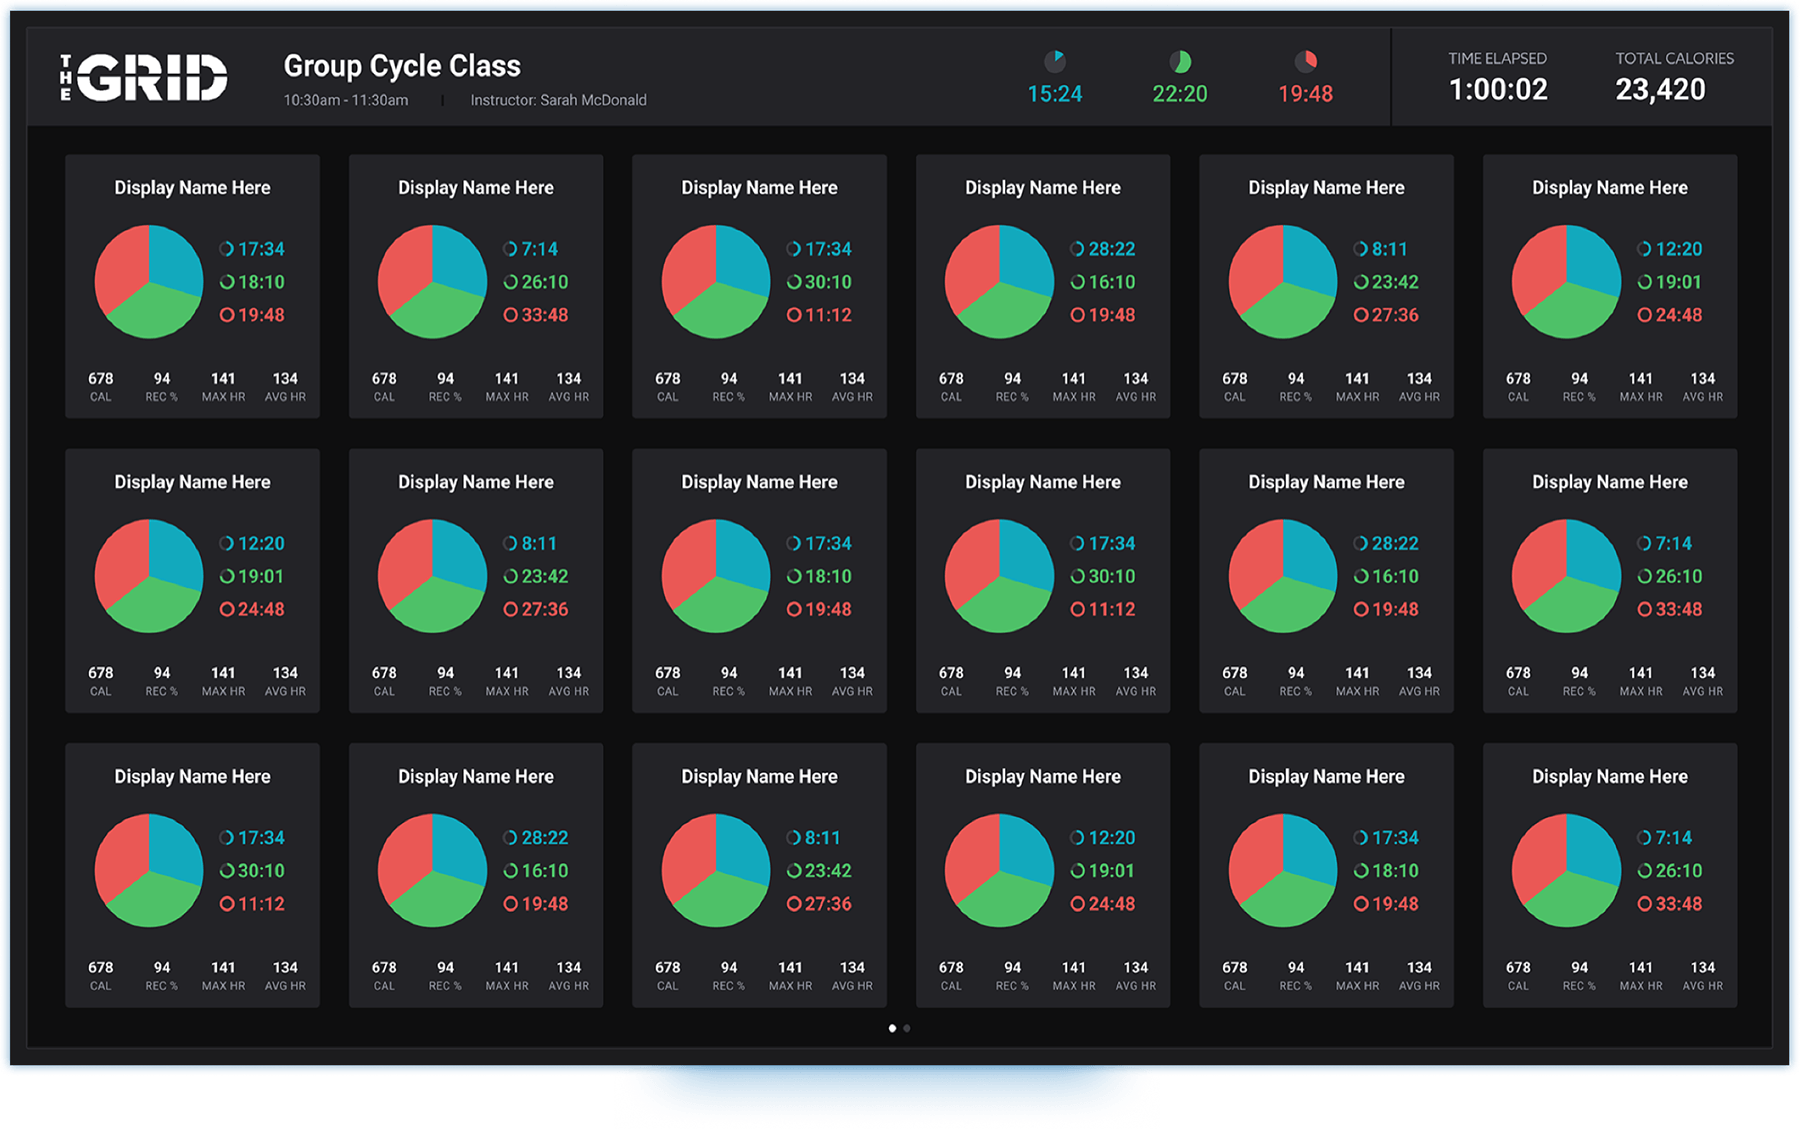
Task: Click blue ring icon beside 12:20 in top-right card
Action: pyautogui.click(x=1644, y=249)
